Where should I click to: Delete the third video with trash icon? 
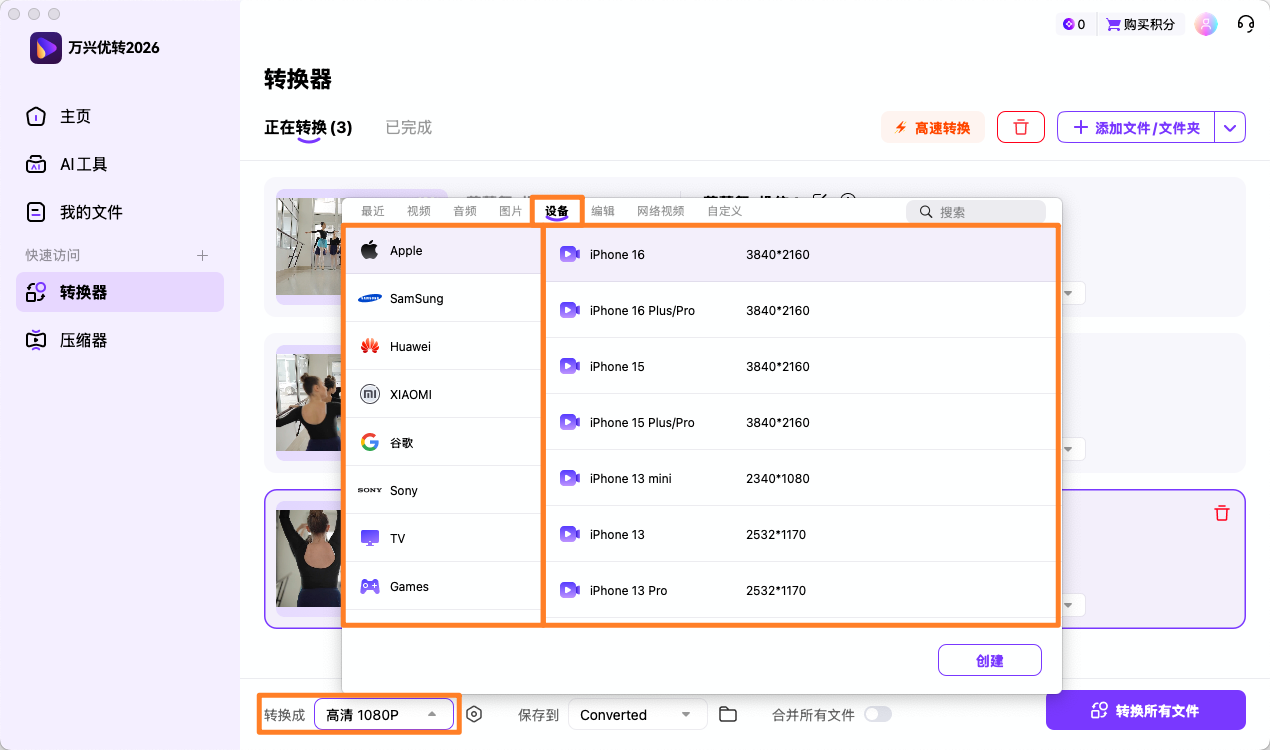click(x=1221, y=513)
